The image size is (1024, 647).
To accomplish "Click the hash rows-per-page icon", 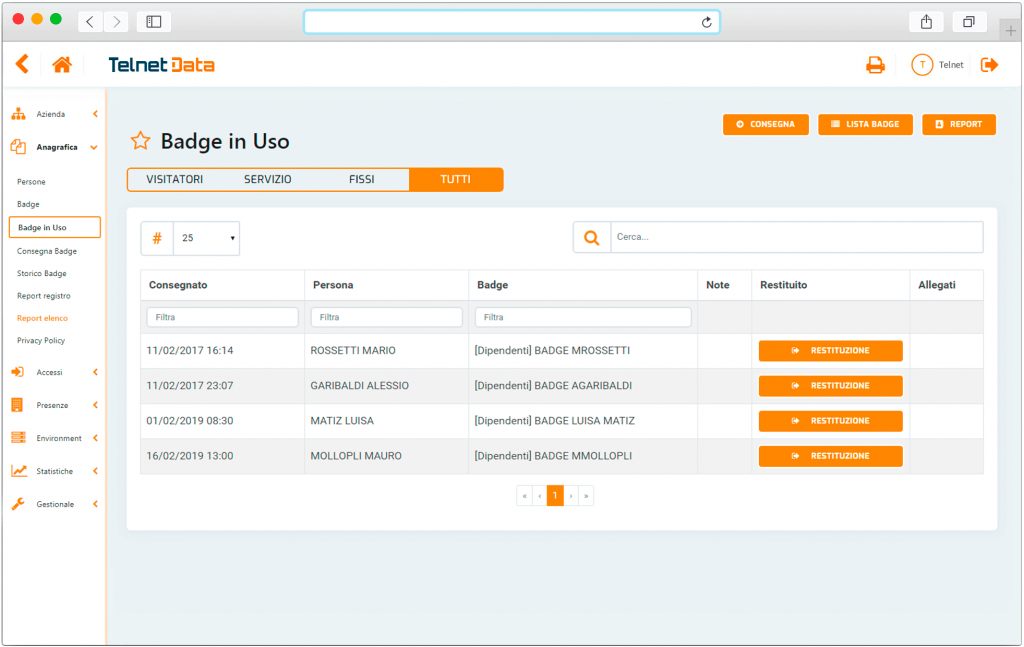I will 157,238.
